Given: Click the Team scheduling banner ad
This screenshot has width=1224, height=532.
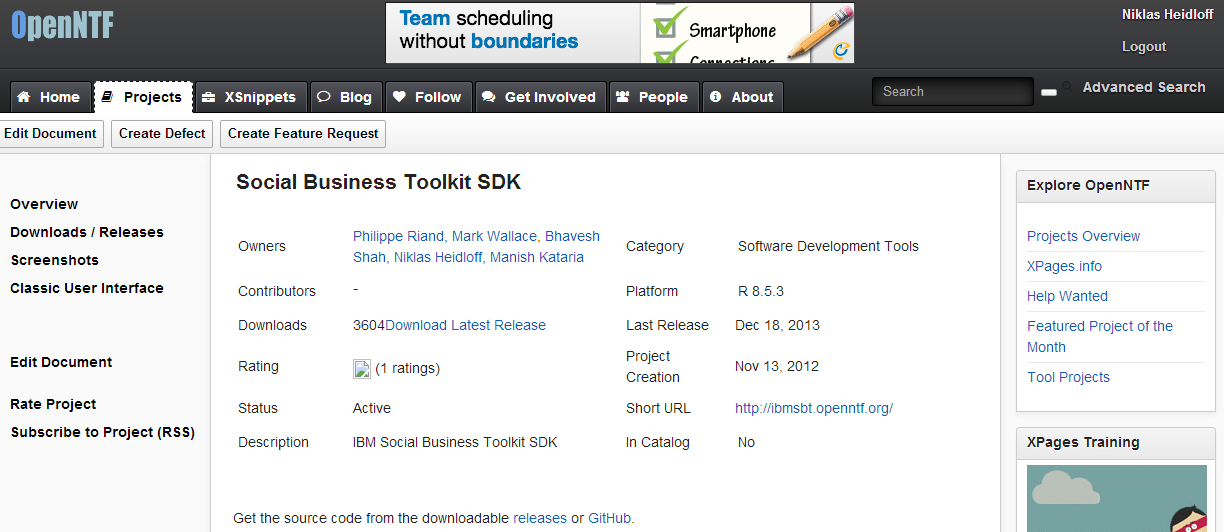Looking at the screenshot, I should tap(620, 33).
